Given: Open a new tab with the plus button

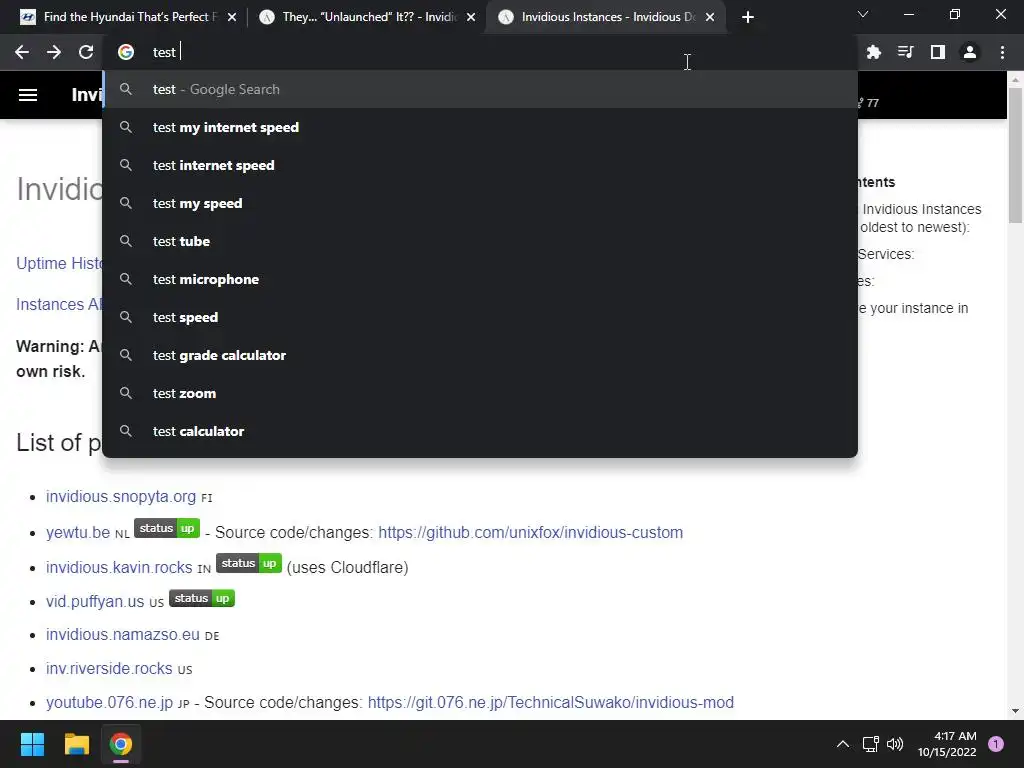Looking at the screenshot, I should 748,17.
